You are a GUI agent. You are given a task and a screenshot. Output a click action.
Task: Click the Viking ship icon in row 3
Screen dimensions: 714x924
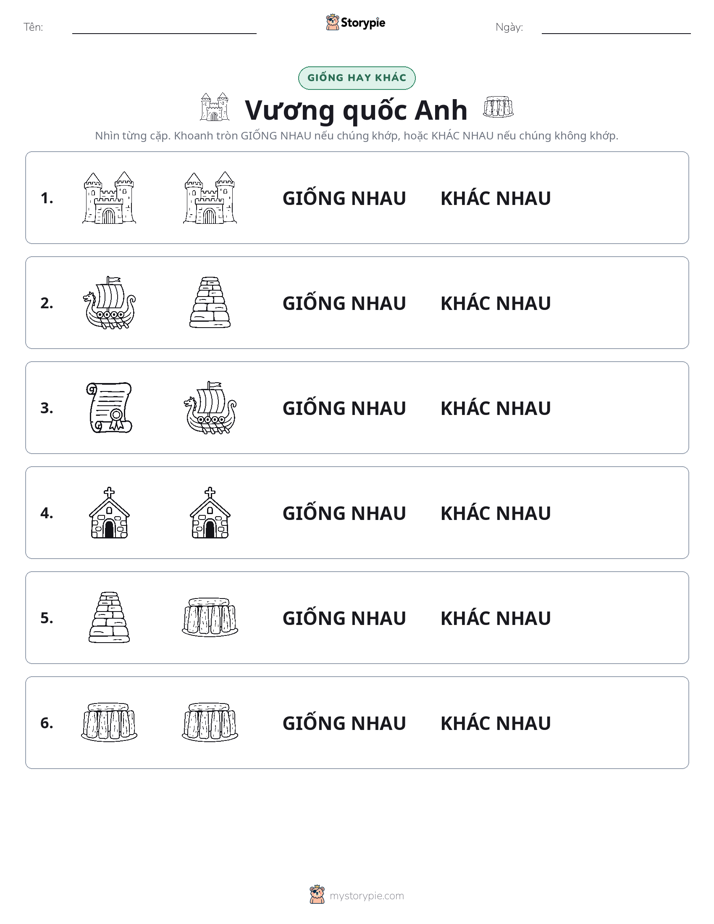210,408
